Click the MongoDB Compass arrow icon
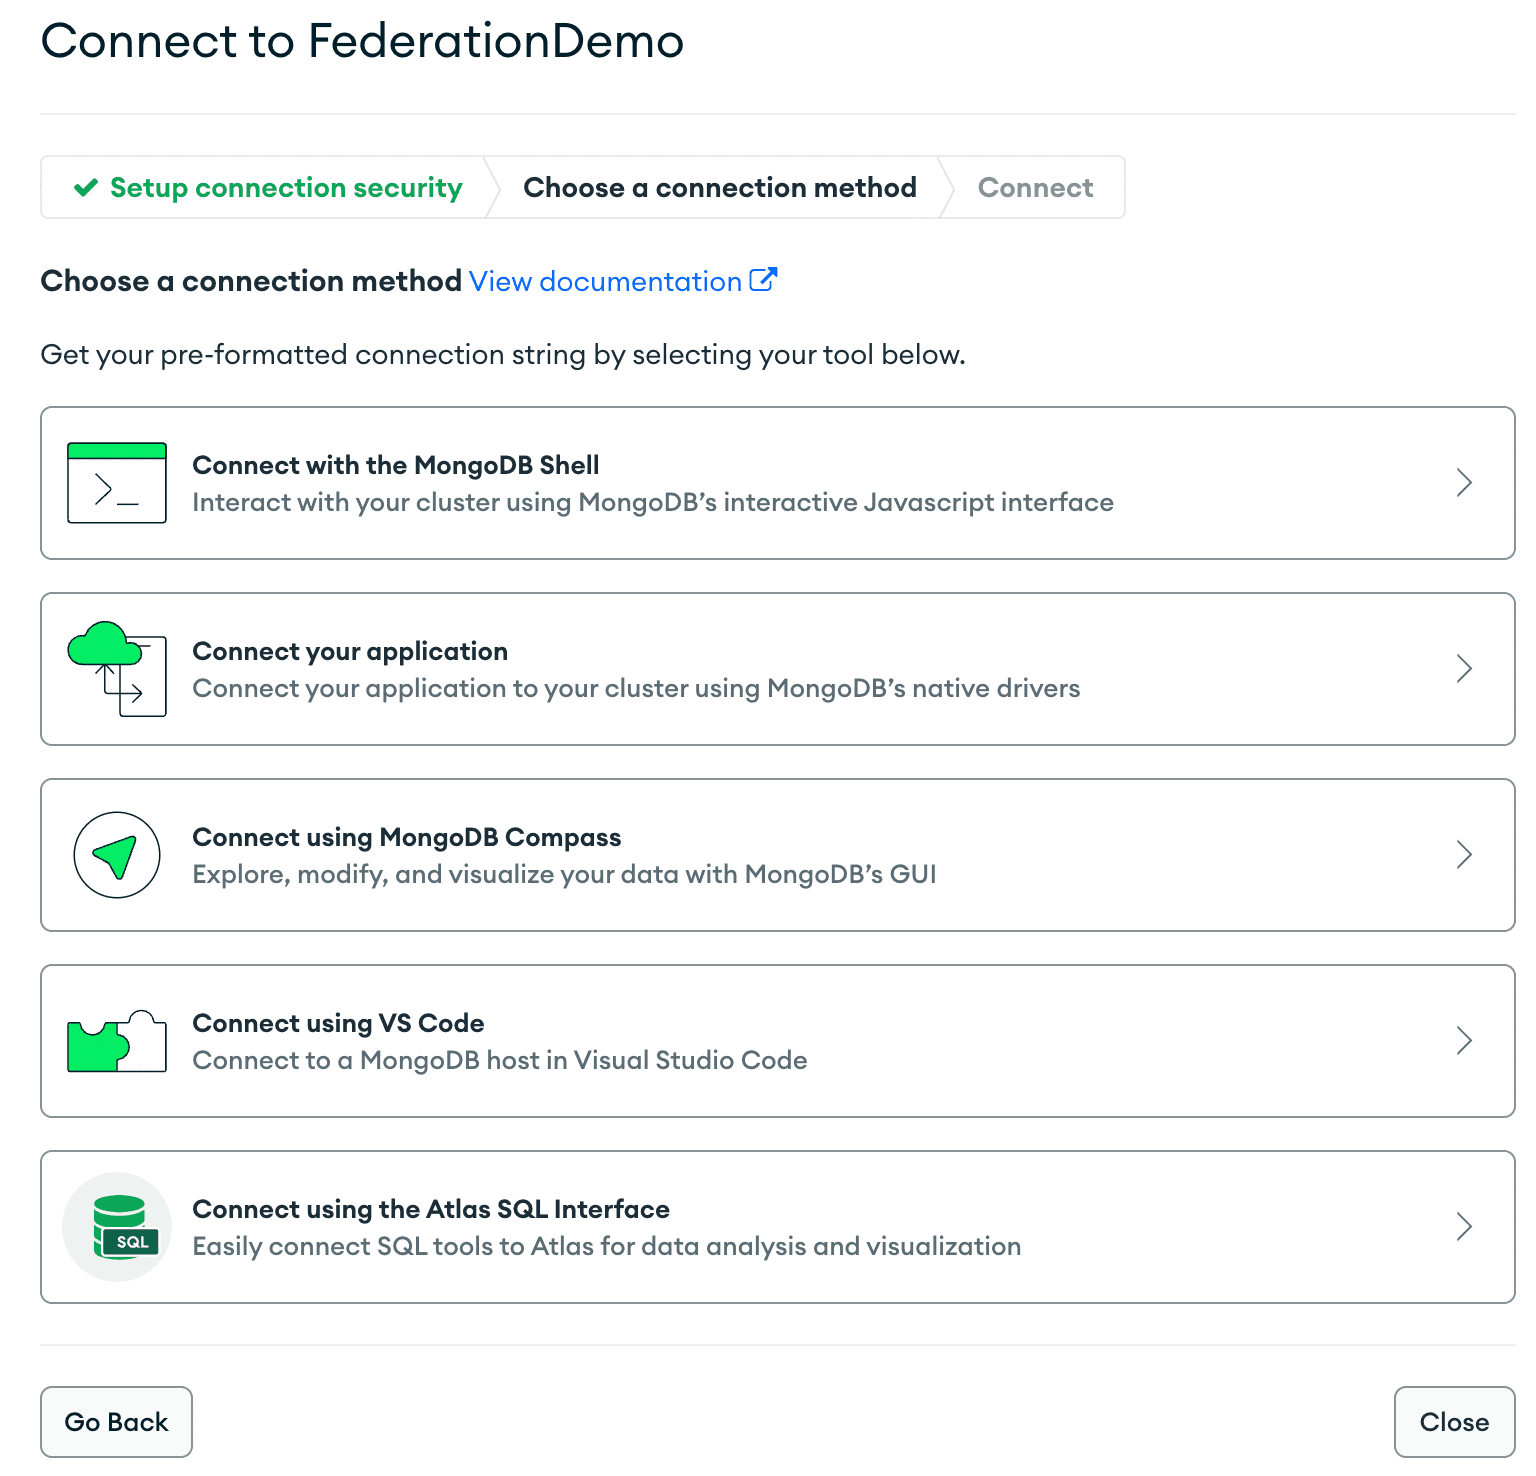1536x1476 pixels. tap(116, 855)
